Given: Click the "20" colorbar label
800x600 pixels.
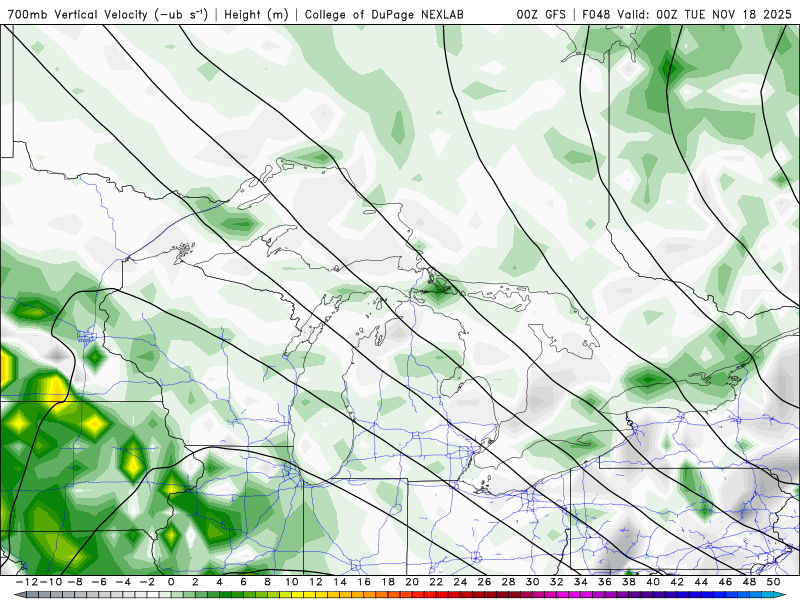Looking at the screenshot, I should (x=412, y=582).
